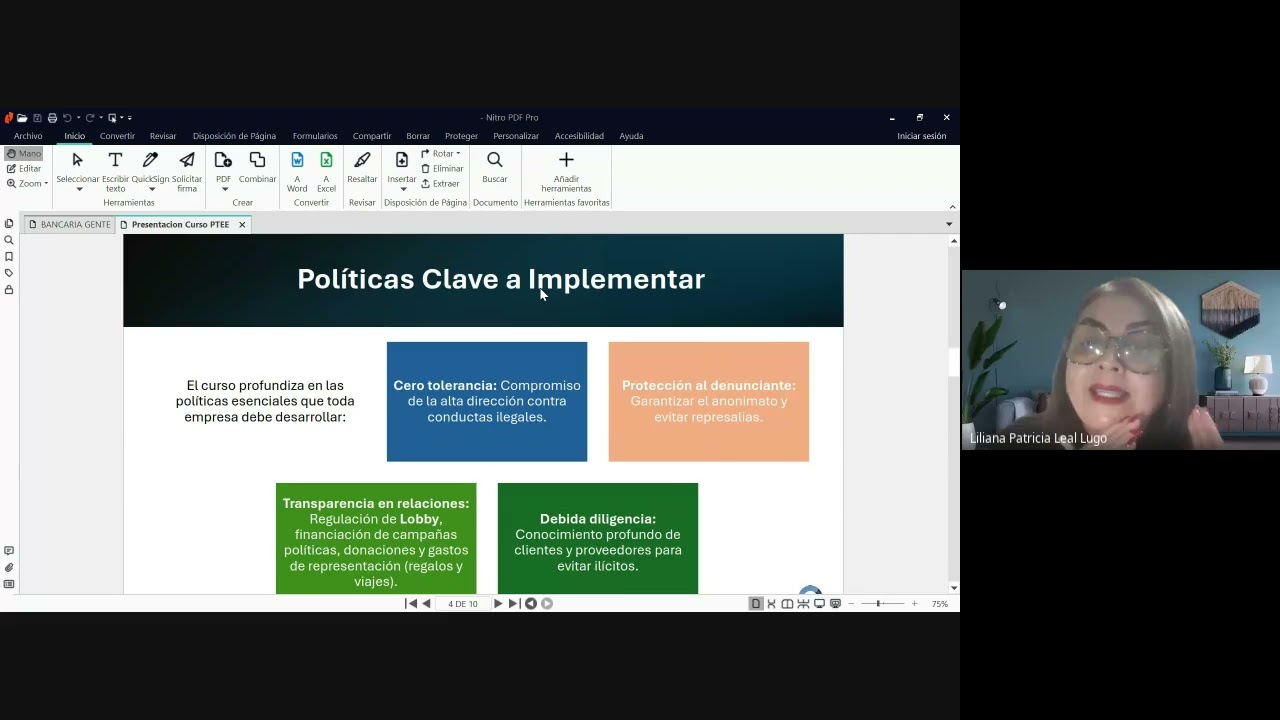The height and width of the screenshot is (720, 1280).
Task: Click the previous view round button
Action: 531,604
